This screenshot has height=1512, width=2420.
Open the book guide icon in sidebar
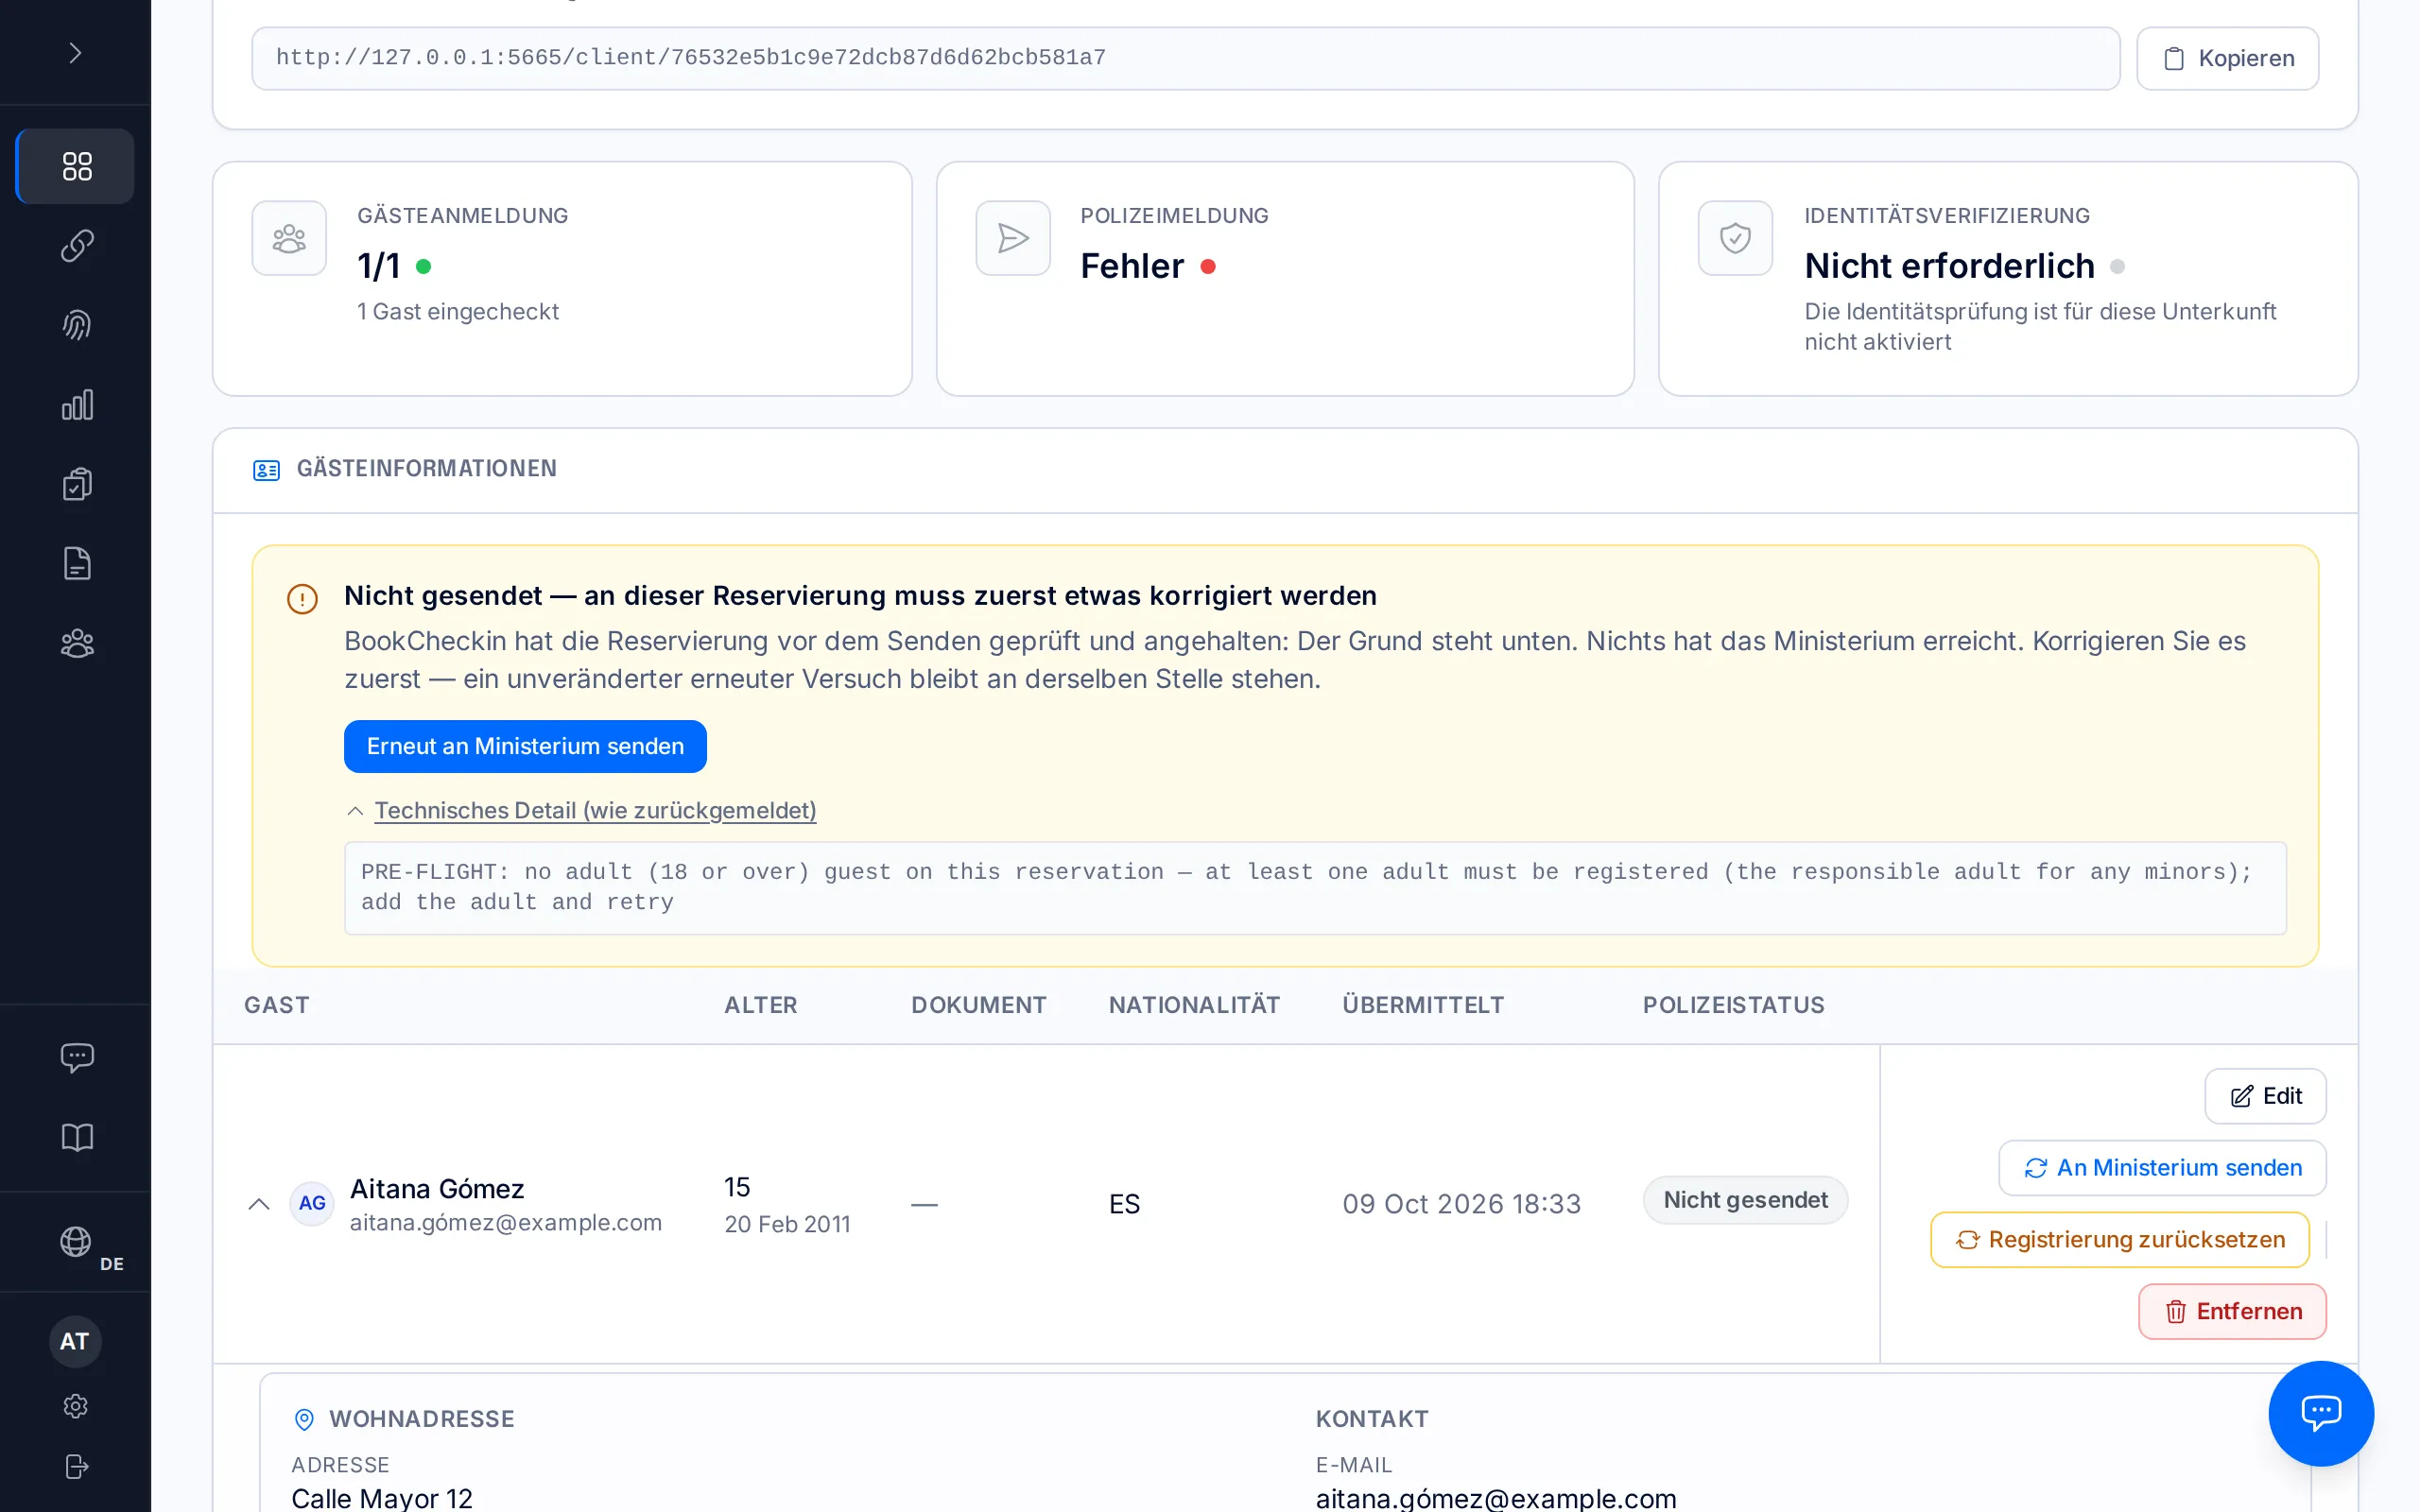[x=76, y=1137]
